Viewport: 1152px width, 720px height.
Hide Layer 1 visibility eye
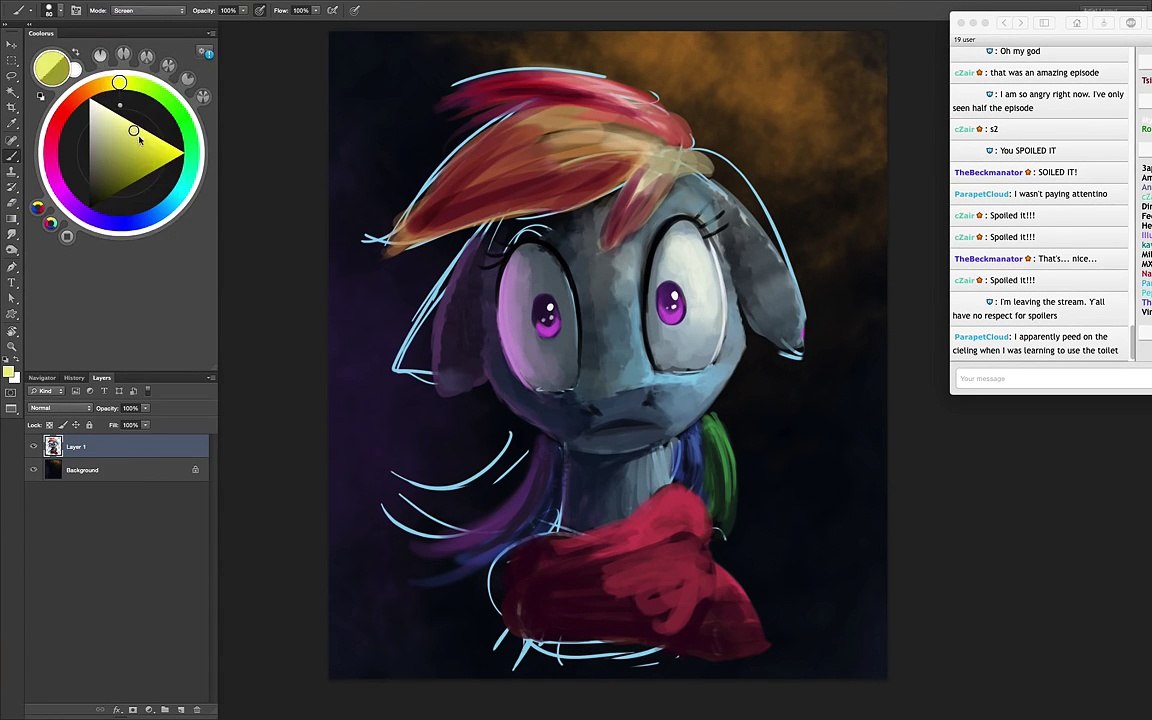click(34, 446)
